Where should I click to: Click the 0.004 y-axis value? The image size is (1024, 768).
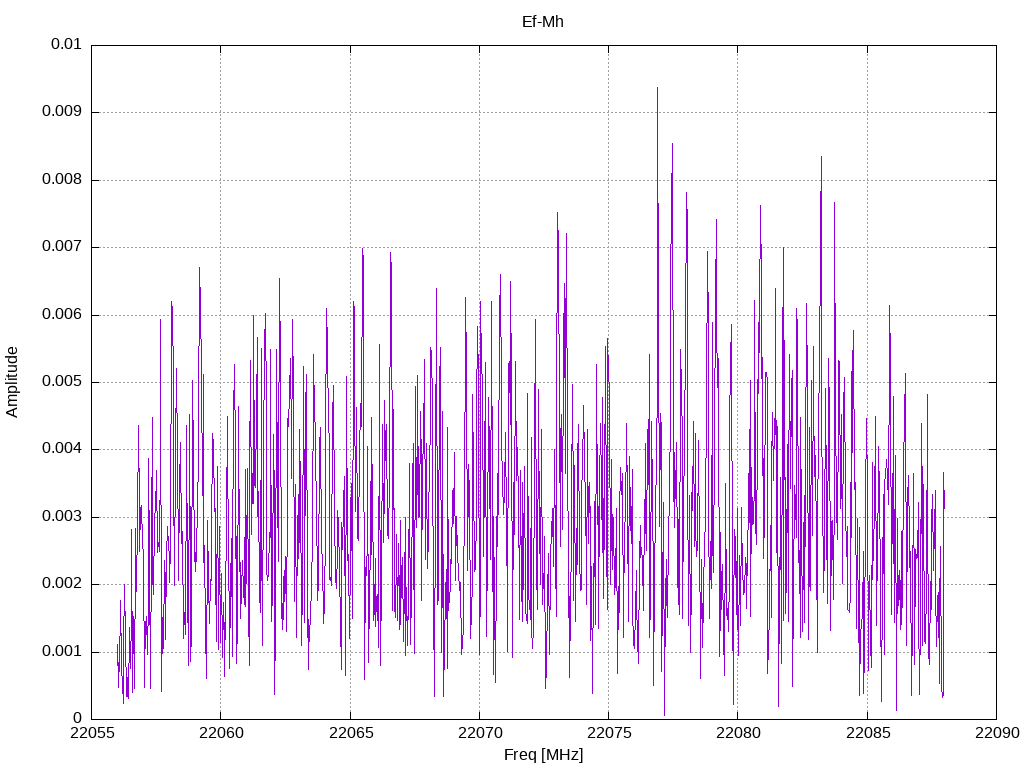(62, 449)
